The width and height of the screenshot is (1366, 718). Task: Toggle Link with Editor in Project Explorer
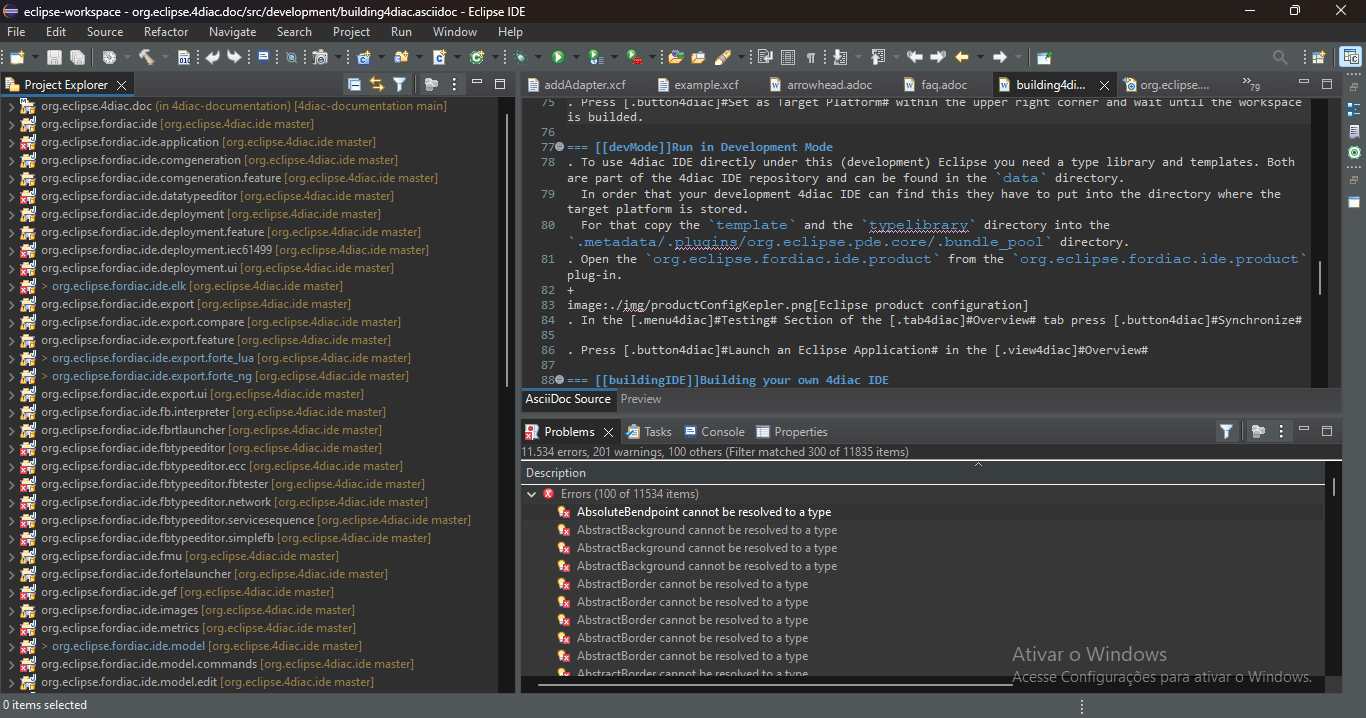tap(377, 85)
